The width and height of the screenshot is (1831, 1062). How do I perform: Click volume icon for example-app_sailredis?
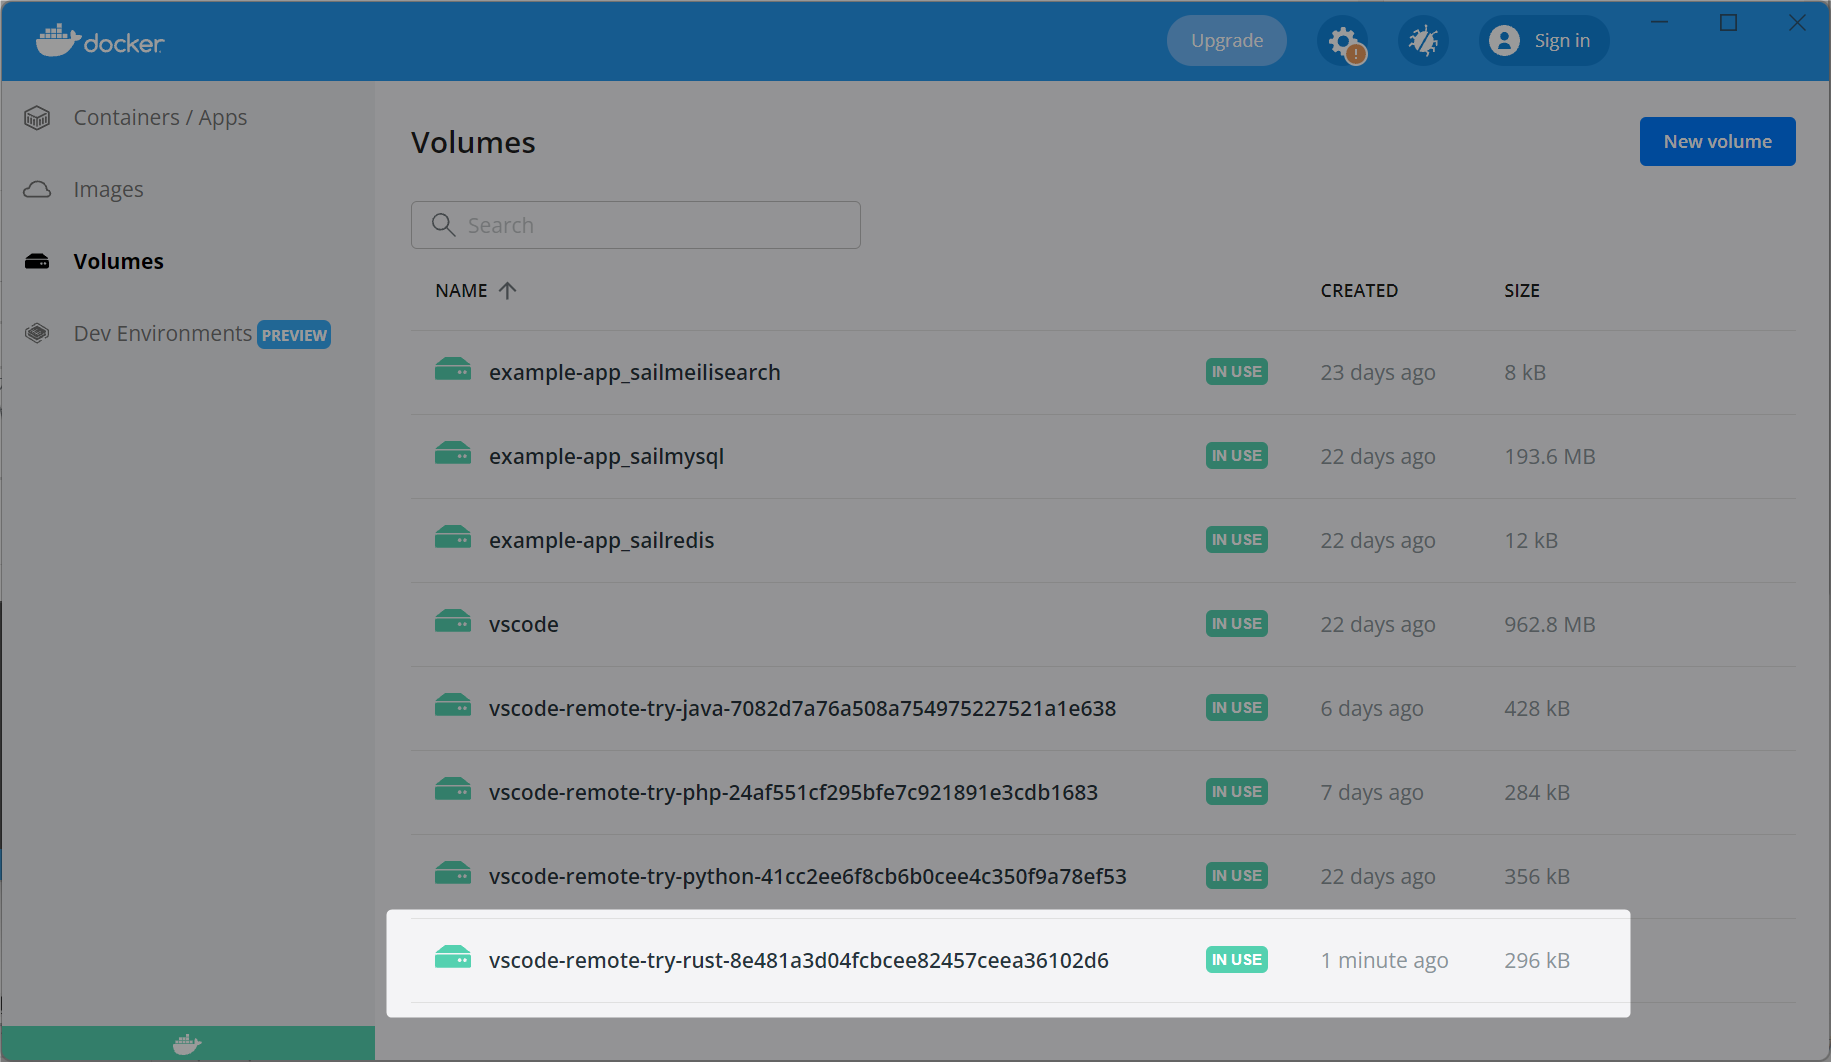(x=453, y=538)
